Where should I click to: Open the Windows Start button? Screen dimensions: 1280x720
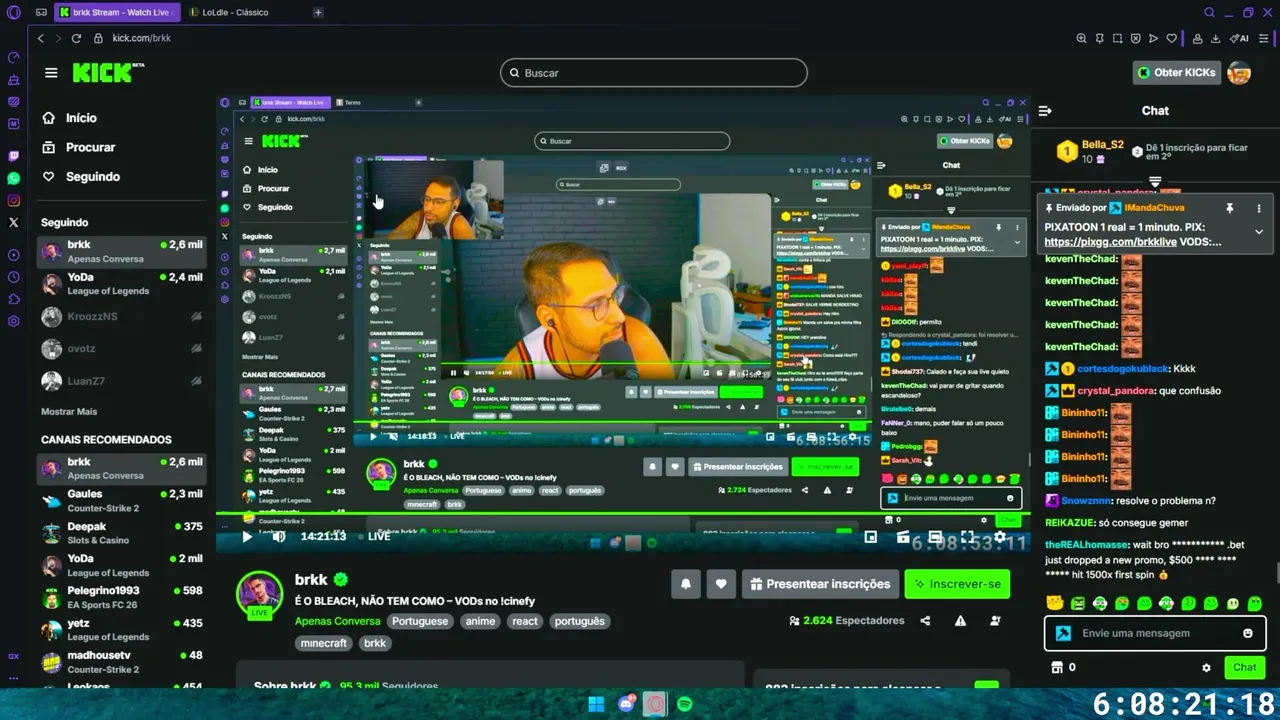click(x=596, y=704)
